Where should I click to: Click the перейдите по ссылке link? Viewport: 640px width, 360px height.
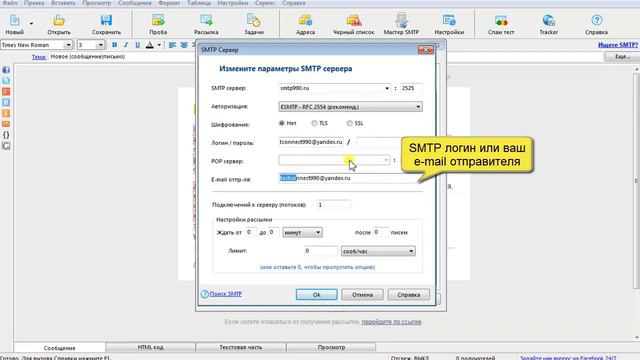tap(391, 322)
